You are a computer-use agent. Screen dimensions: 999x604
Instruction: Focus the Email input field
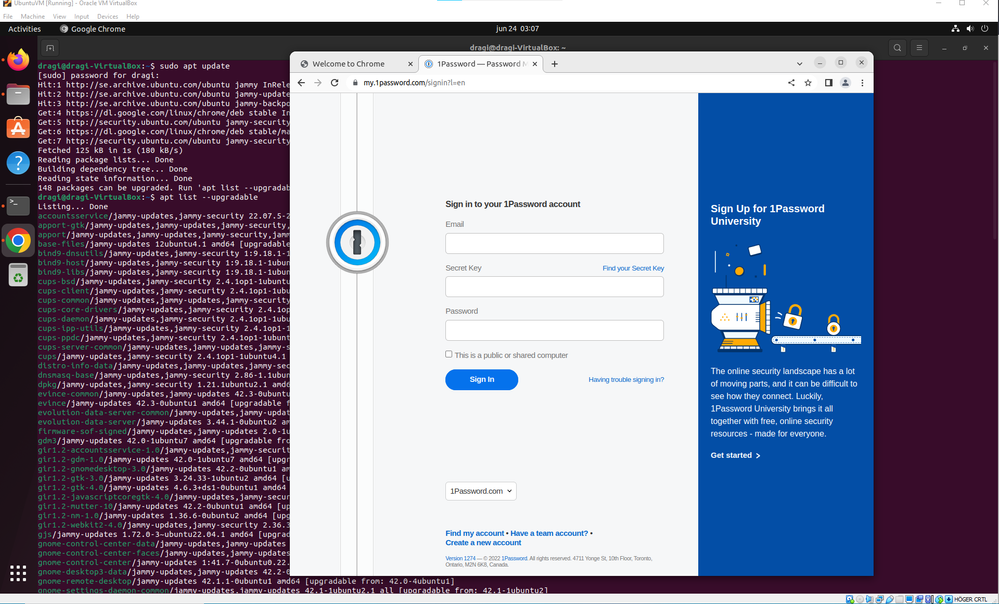point(554,244)
